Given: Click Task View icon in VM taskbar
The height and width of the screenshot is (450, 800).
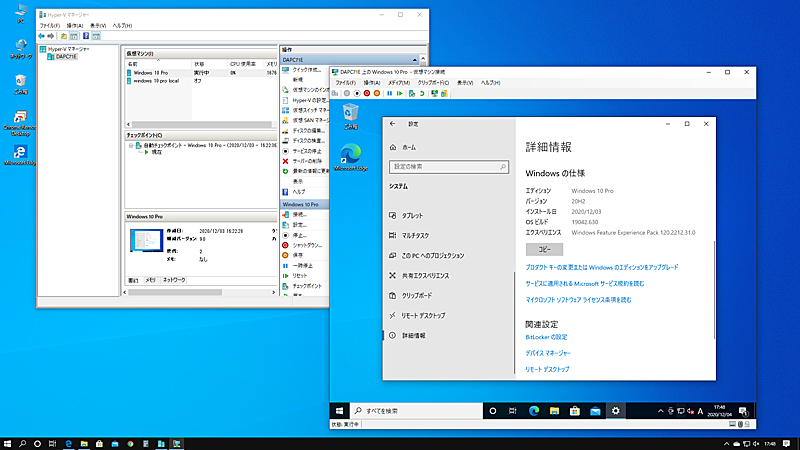Looking at the screenshot, I should click(x=513, y=411).
